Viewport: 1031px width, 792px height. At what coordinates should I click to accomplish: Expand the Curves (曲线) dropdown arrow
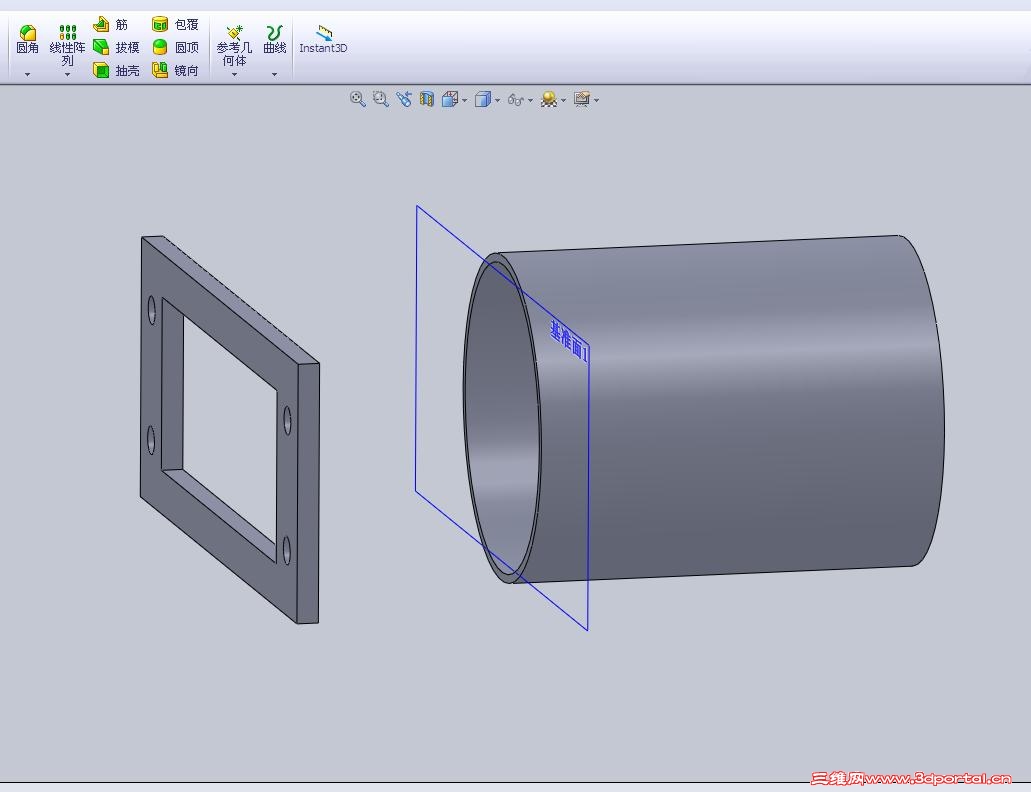pyautogui.click(x=274, y=74)
